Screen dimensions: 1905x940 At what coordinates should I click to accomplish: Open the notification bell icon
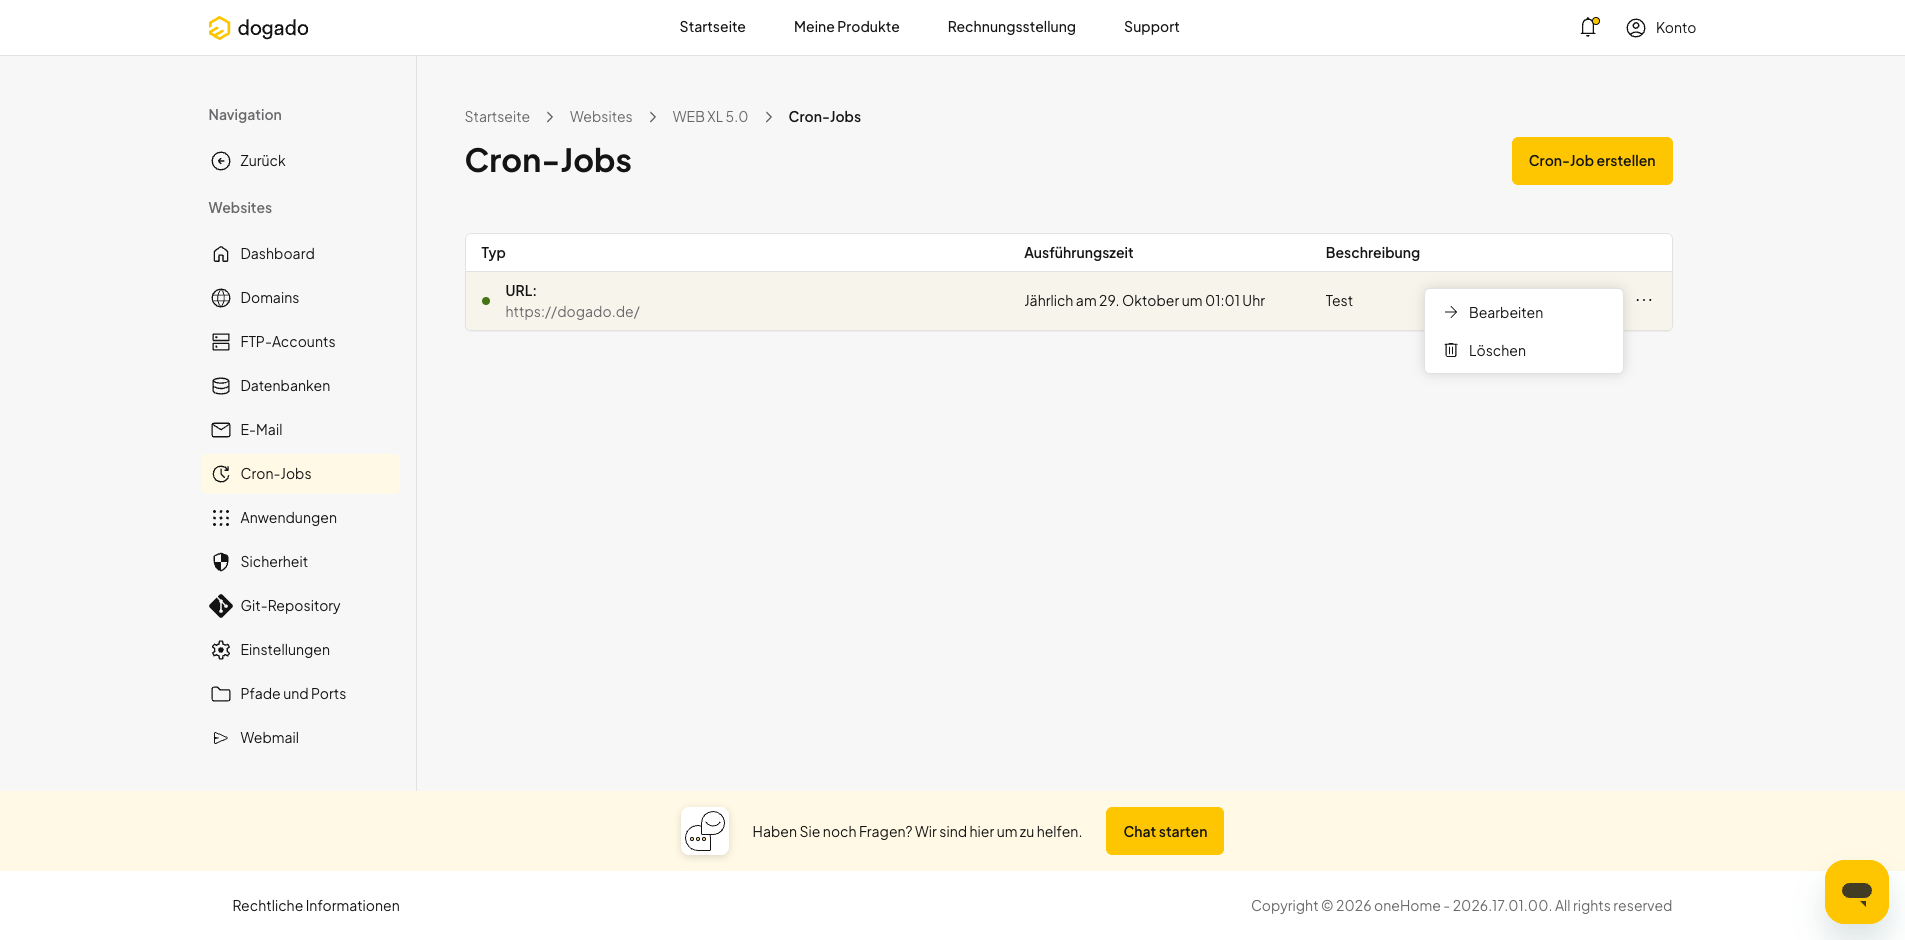[1588, 27]
